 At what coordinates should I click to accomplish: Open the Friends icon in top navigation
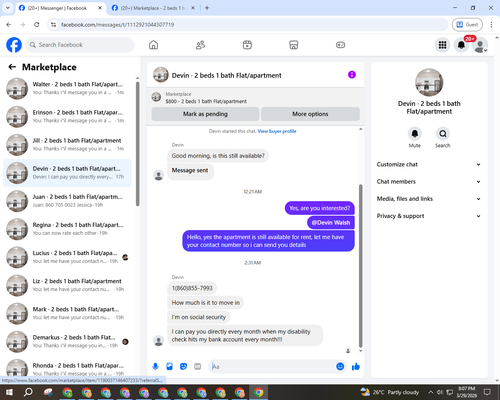[x=200, y=45]
